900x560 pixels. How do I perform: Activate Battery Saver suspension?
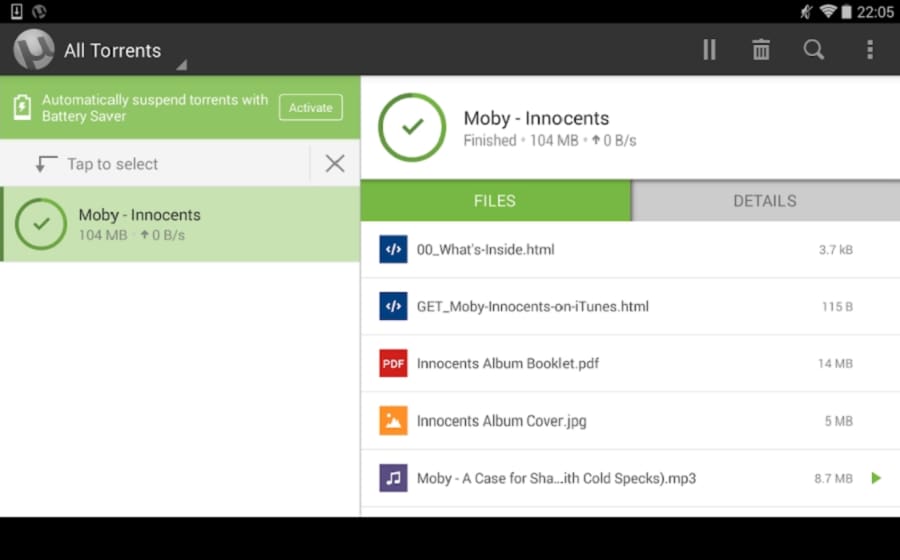click(311, 107)
